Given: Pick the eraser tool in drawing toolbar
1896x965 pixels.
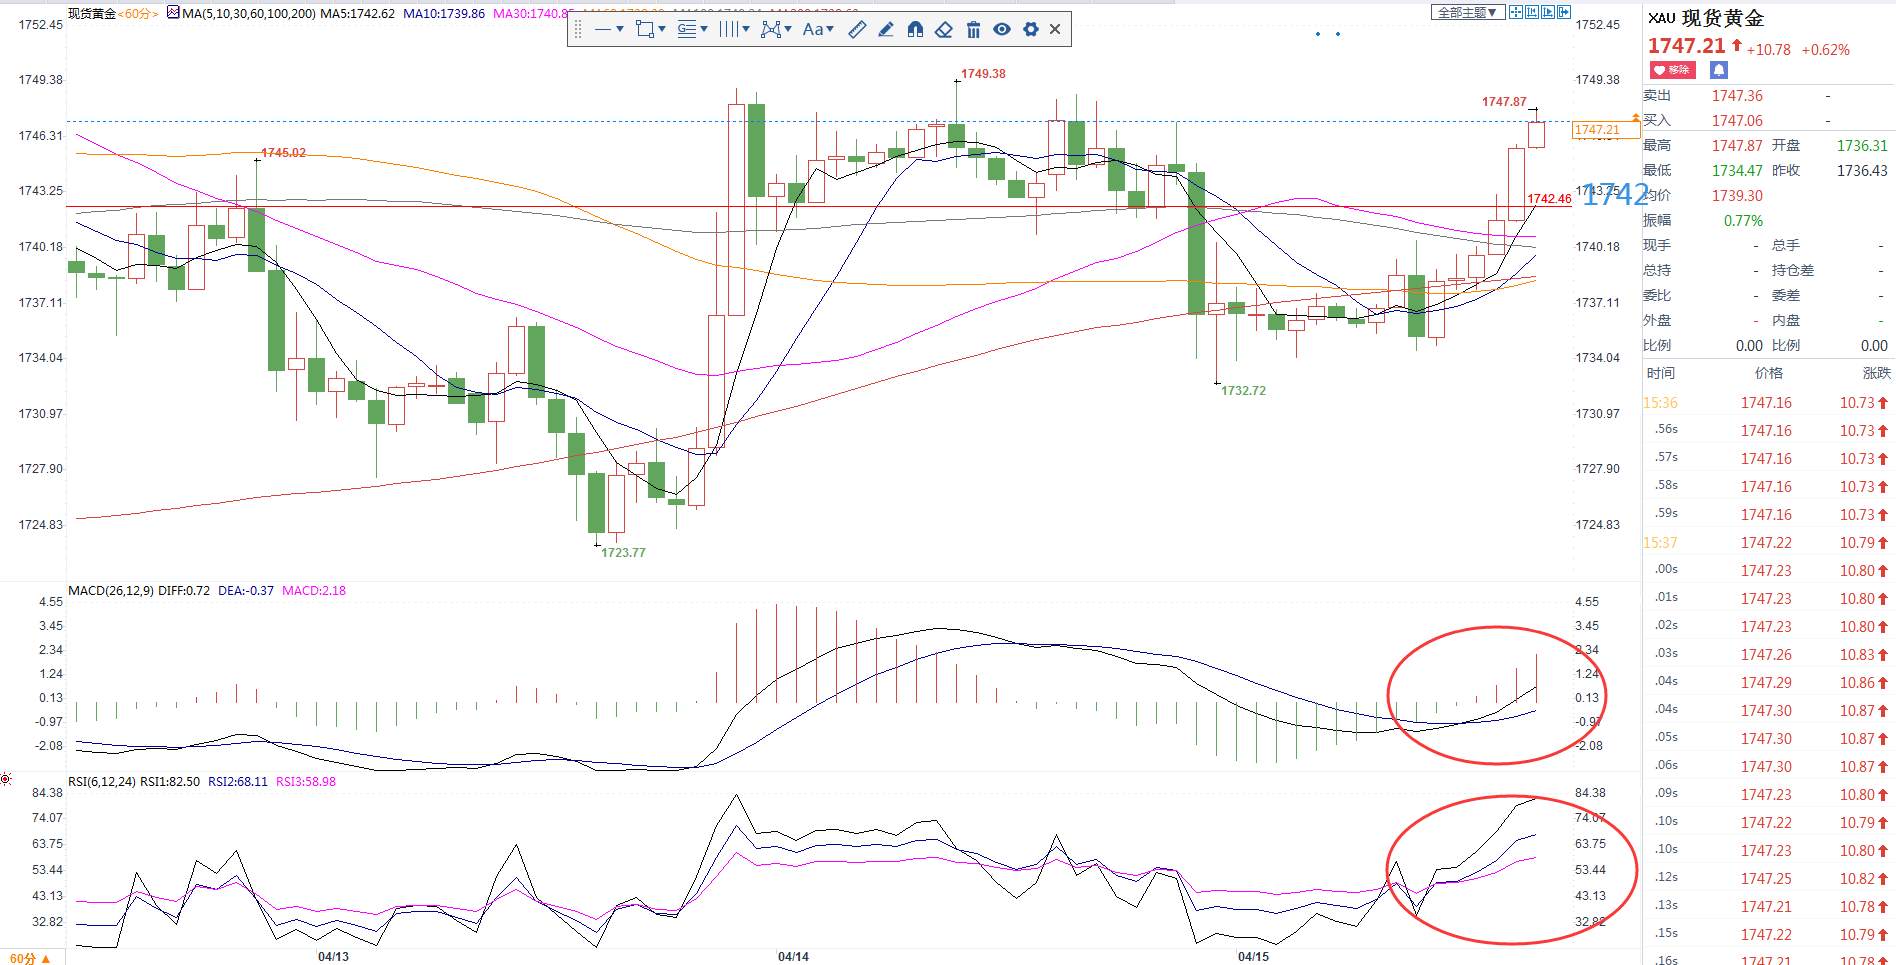Looking at the screenshot, I should pos(944,30).
